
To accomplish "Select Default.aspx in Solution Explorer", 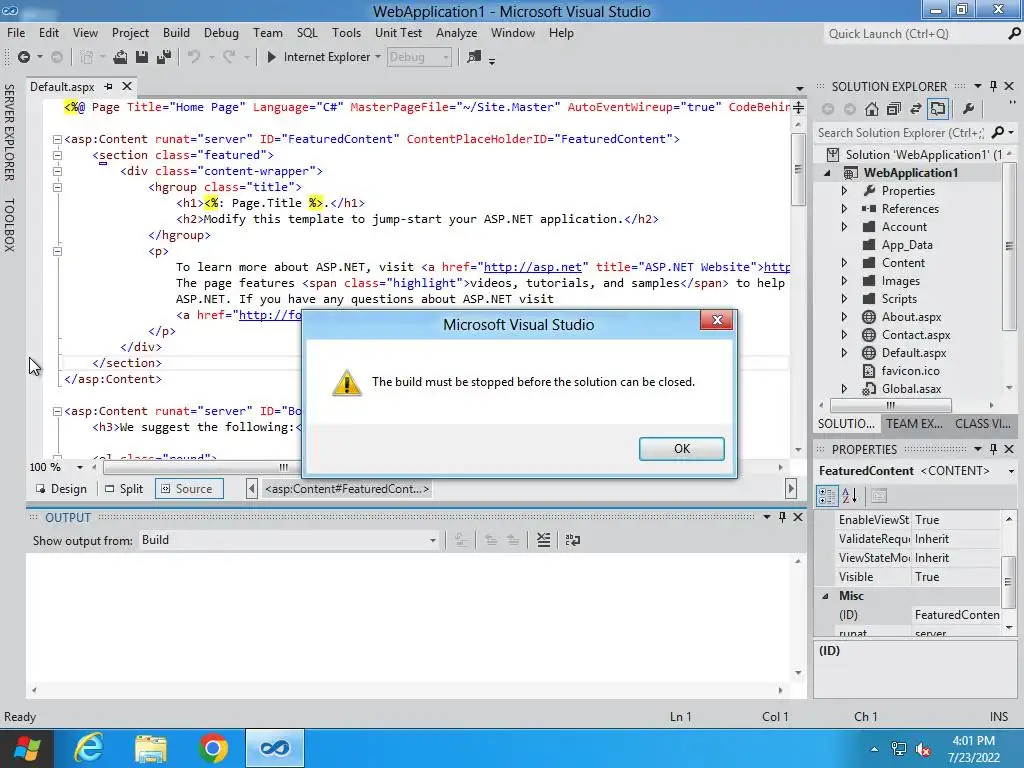I will (x=914, y=353).
